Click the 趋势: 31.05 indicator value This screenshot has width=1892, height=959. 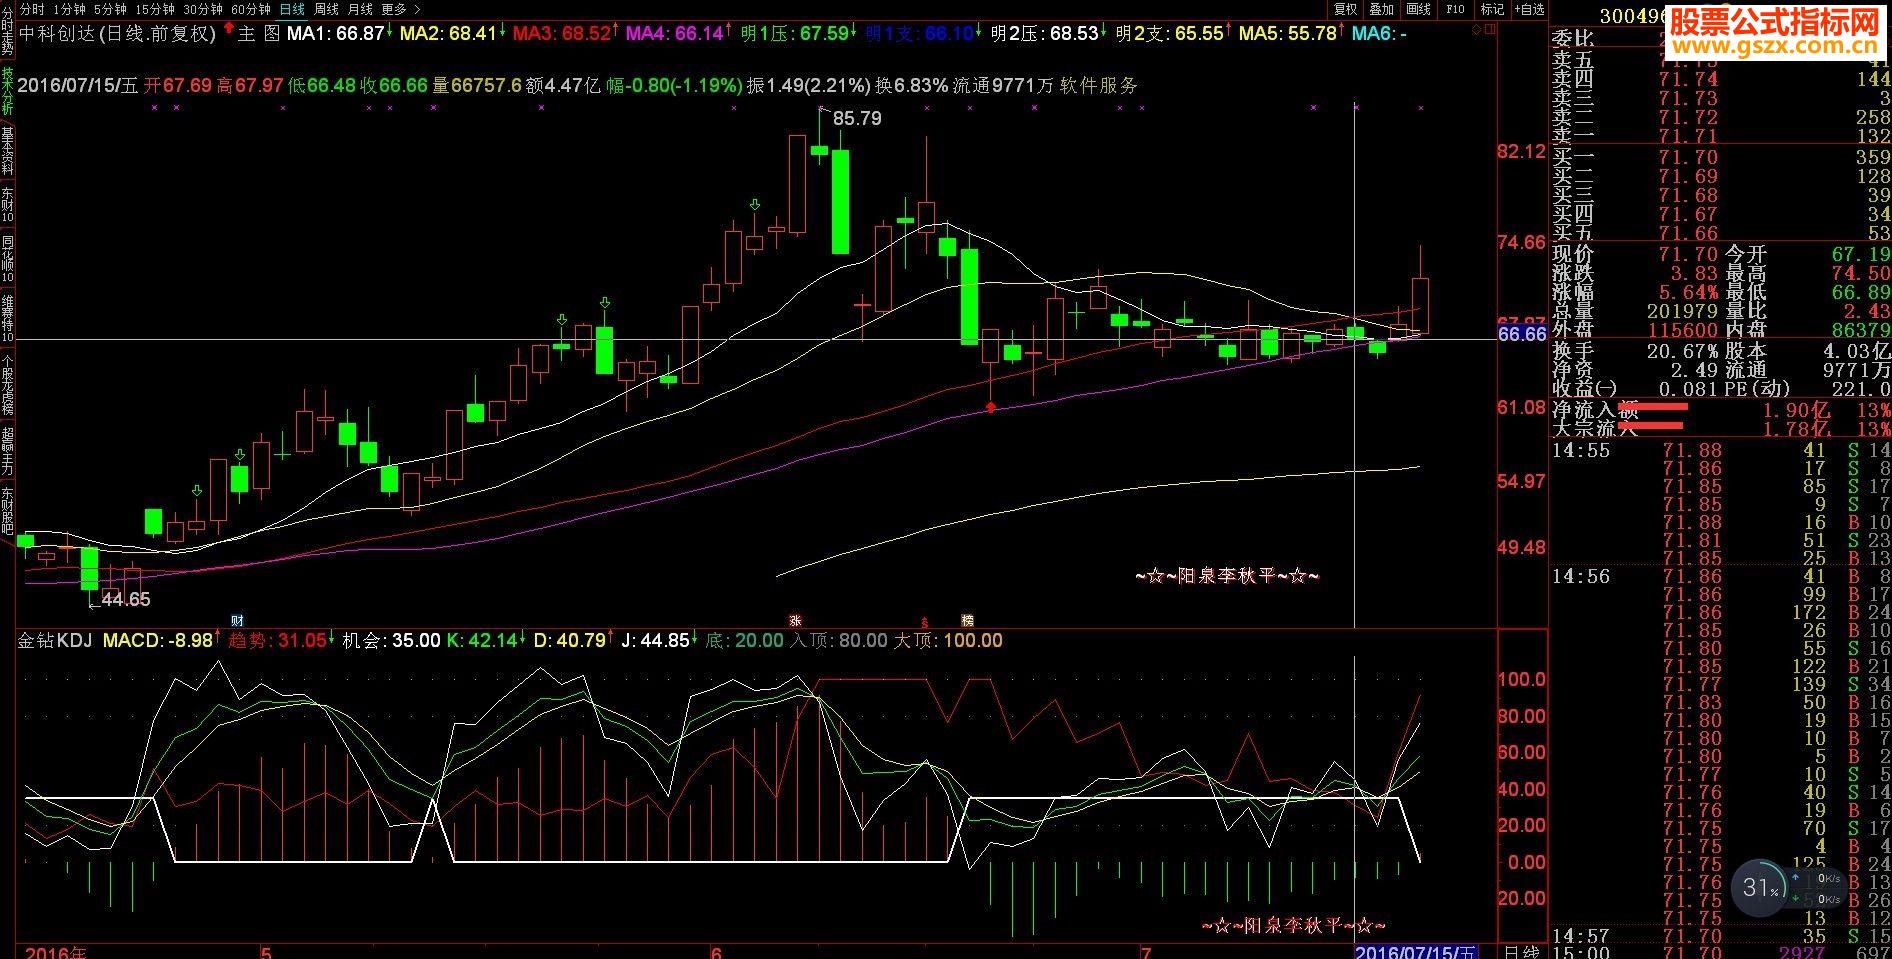(278, 640)
